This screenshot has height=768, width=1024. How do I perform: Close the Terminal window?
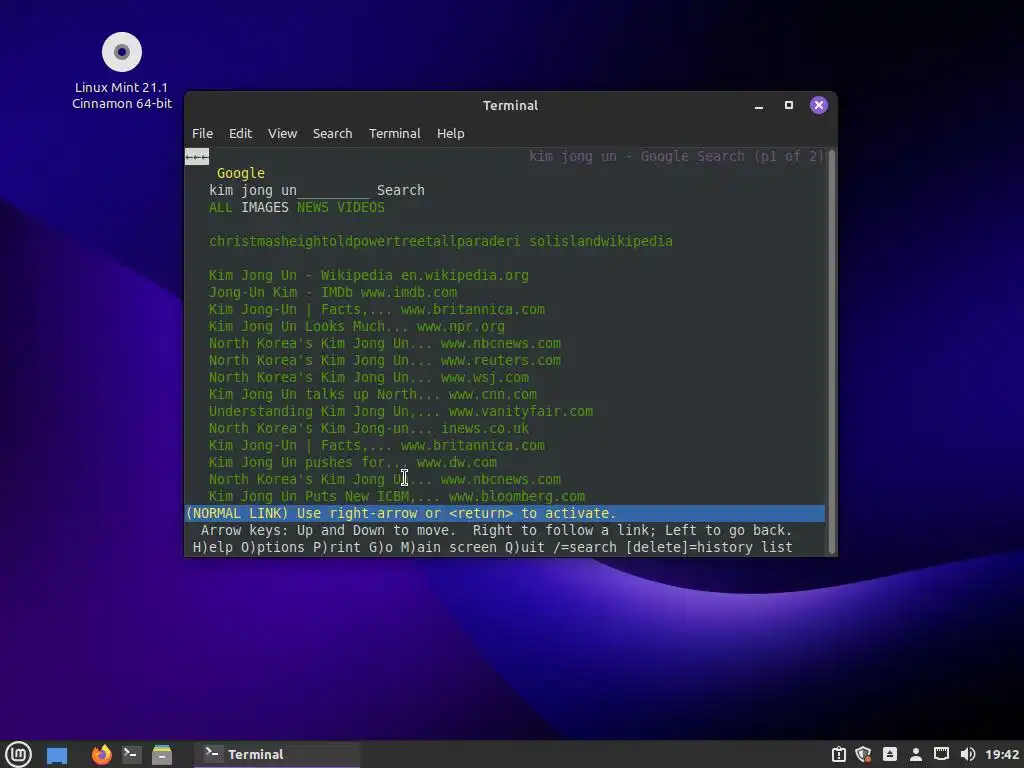[x=819, y=105]
